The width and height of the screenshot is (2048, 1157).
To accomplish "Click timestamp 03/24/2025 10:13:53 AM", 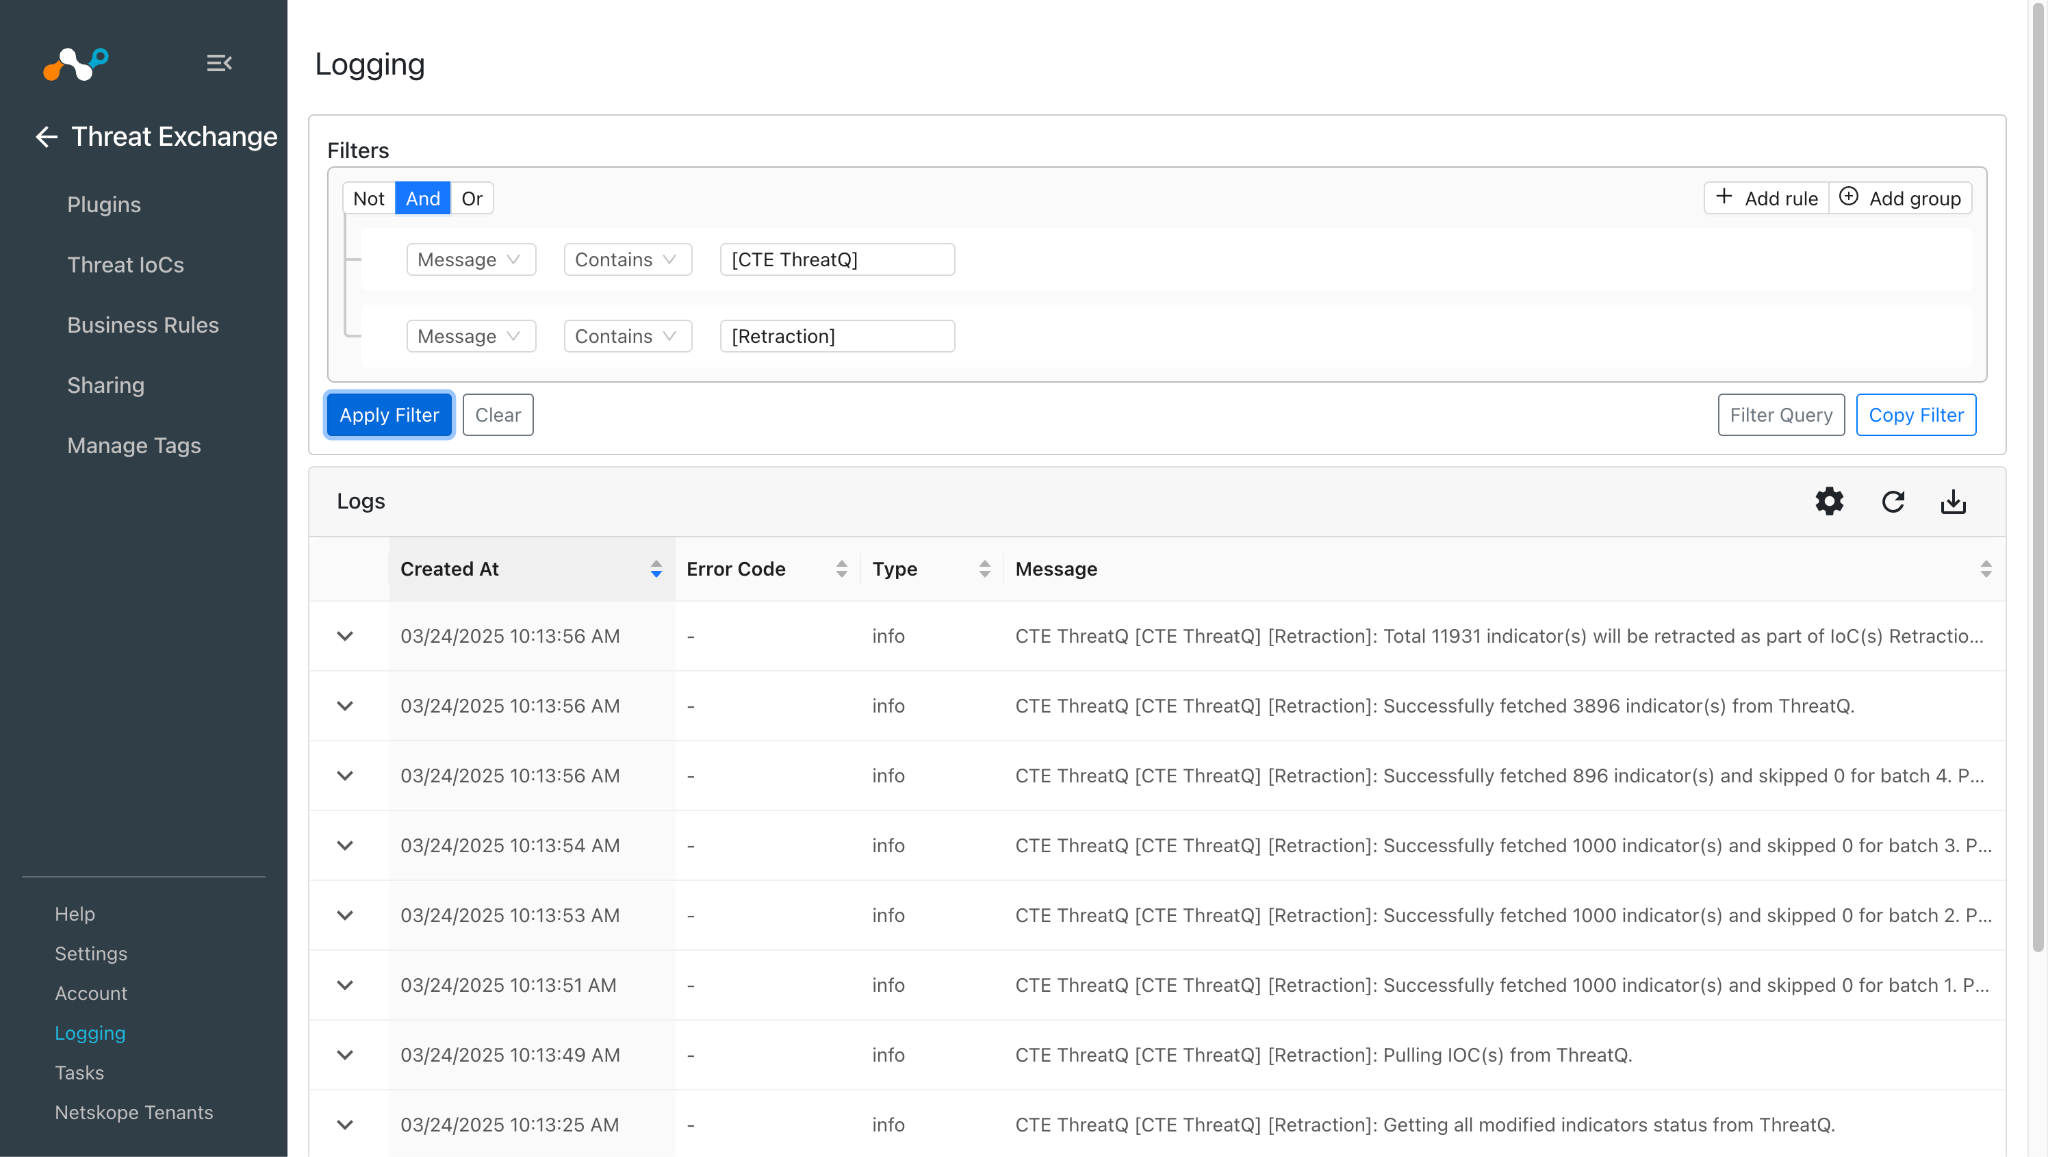I will (510, 916).
